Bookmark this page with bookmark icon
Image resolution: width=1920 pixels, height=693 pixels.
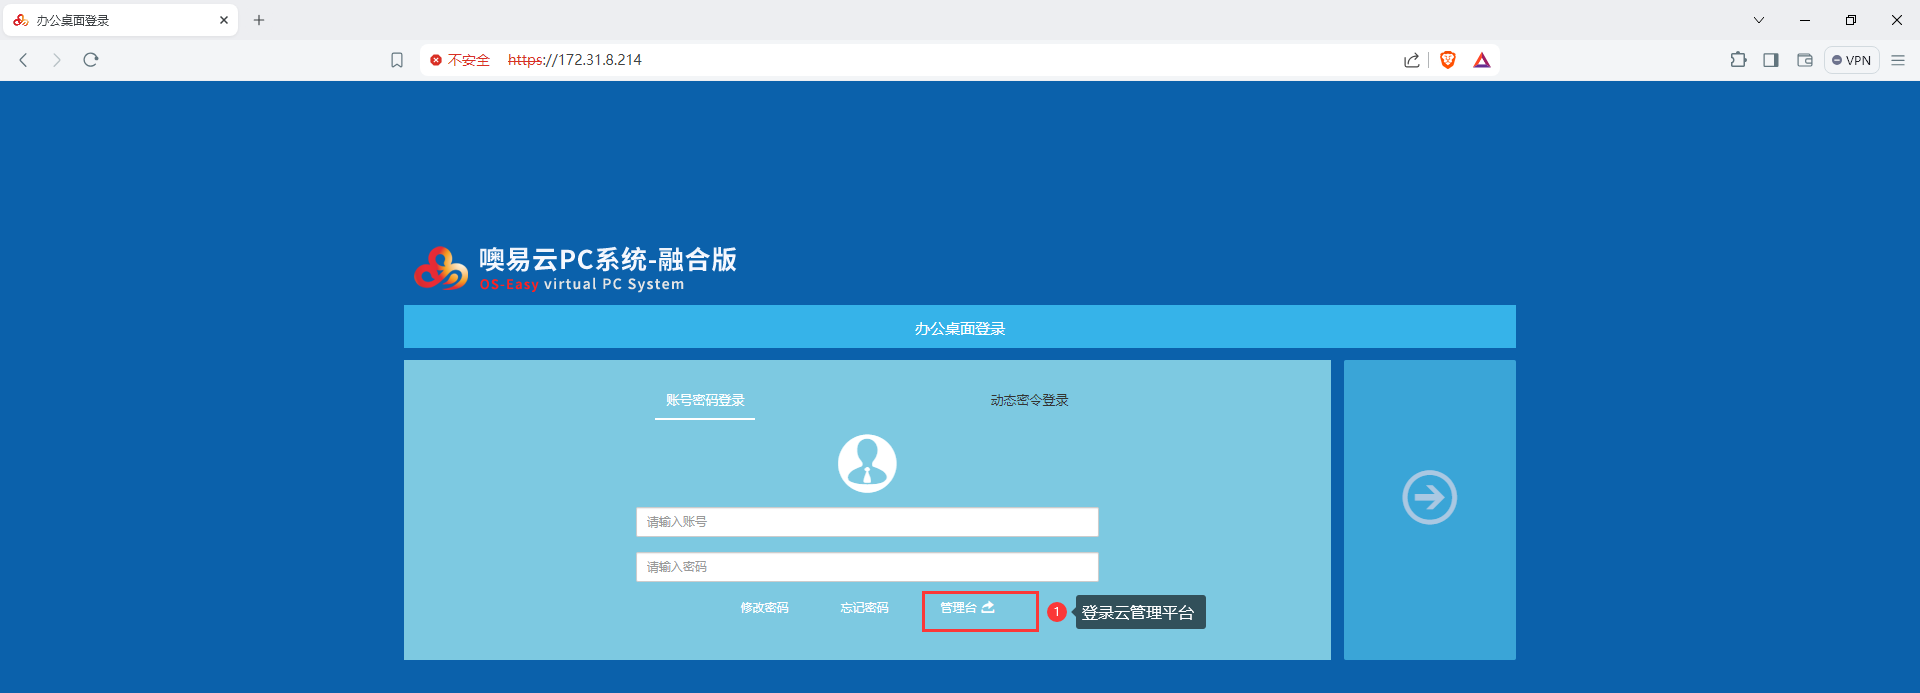point(397,60)
